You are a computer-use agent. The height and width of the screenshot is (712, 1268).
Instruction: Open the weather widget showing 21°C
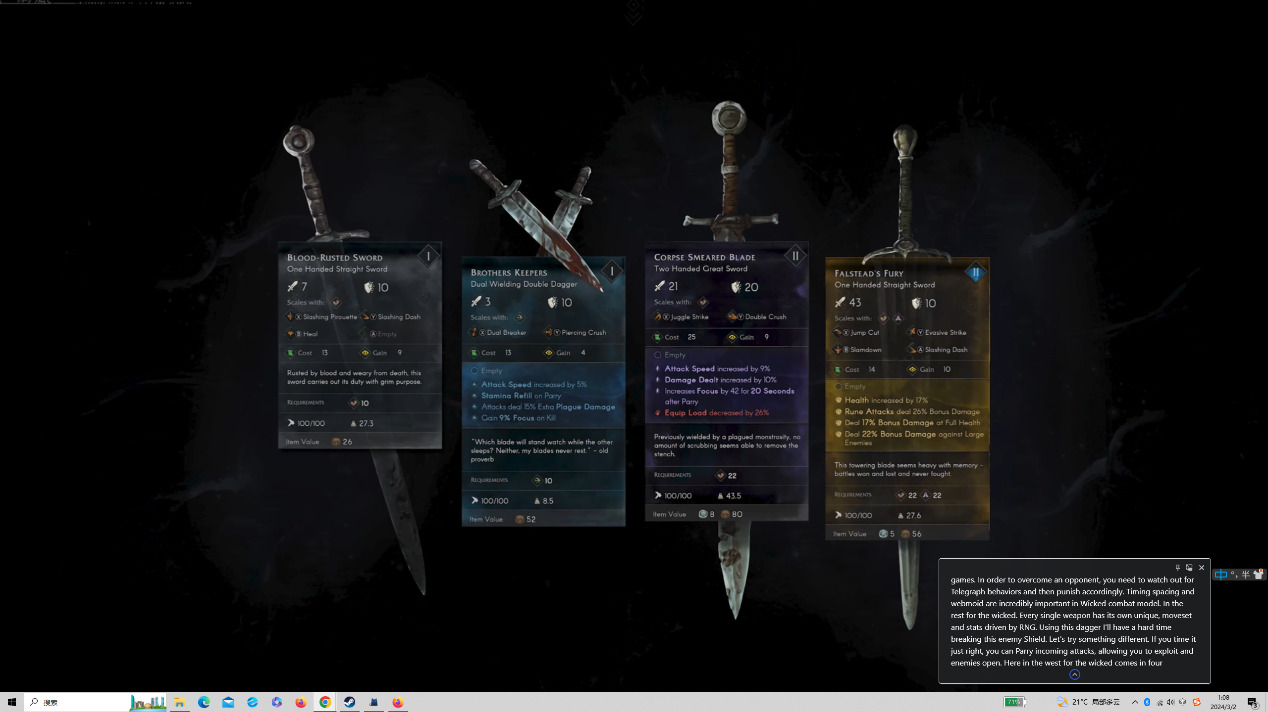1088,702
